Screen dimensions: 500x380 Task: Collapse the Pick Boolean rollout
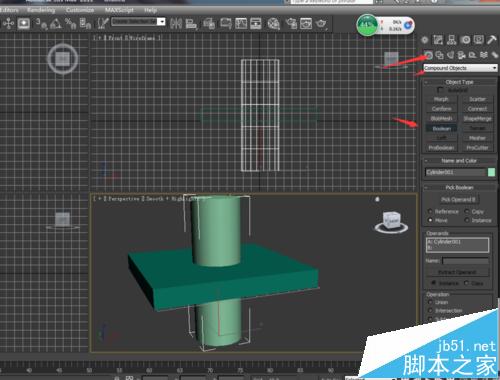tap(460, 187)
